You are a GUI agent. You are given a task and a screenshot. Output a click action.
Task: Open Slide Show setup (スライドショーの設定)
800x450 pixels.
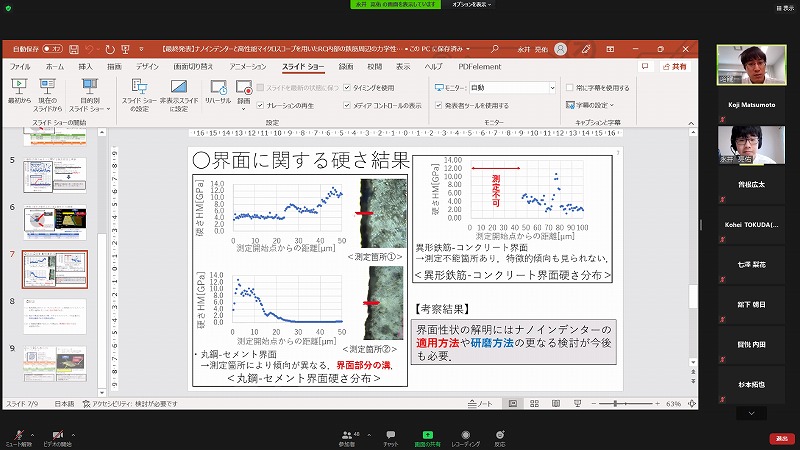pyautogui.click(x=139, y=95)
